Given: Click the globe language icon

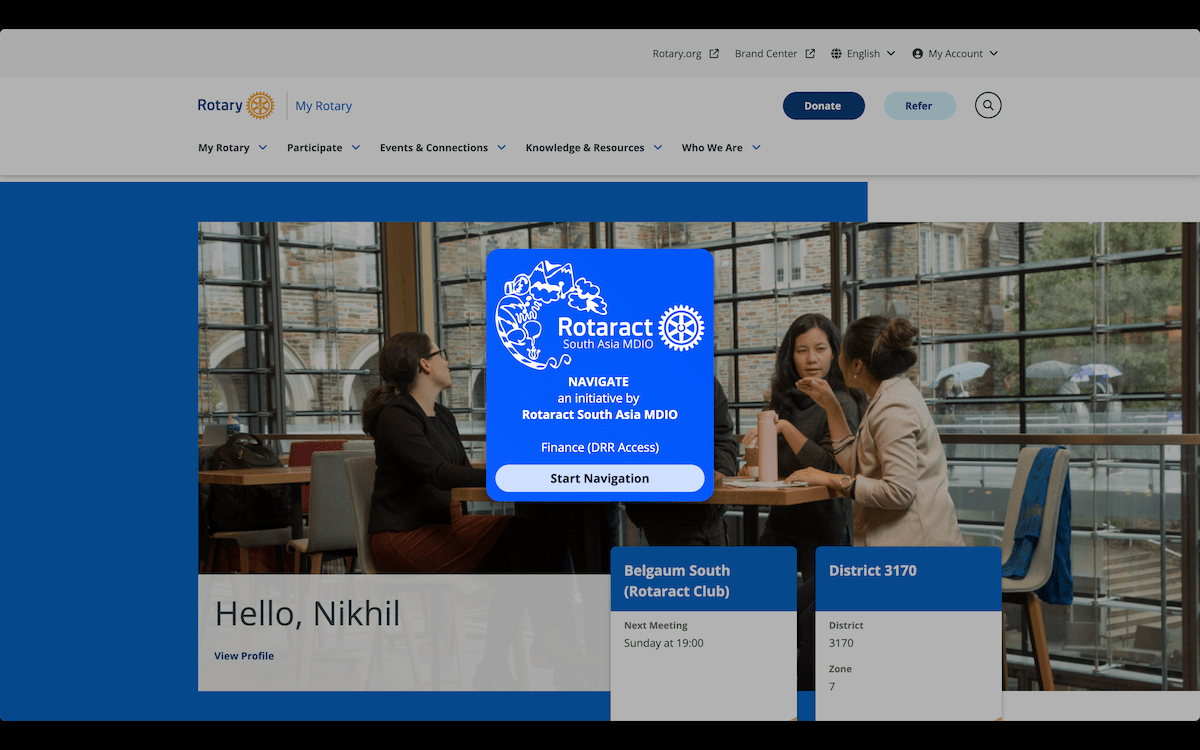Looking at the screenshot, I should (836, 54).
